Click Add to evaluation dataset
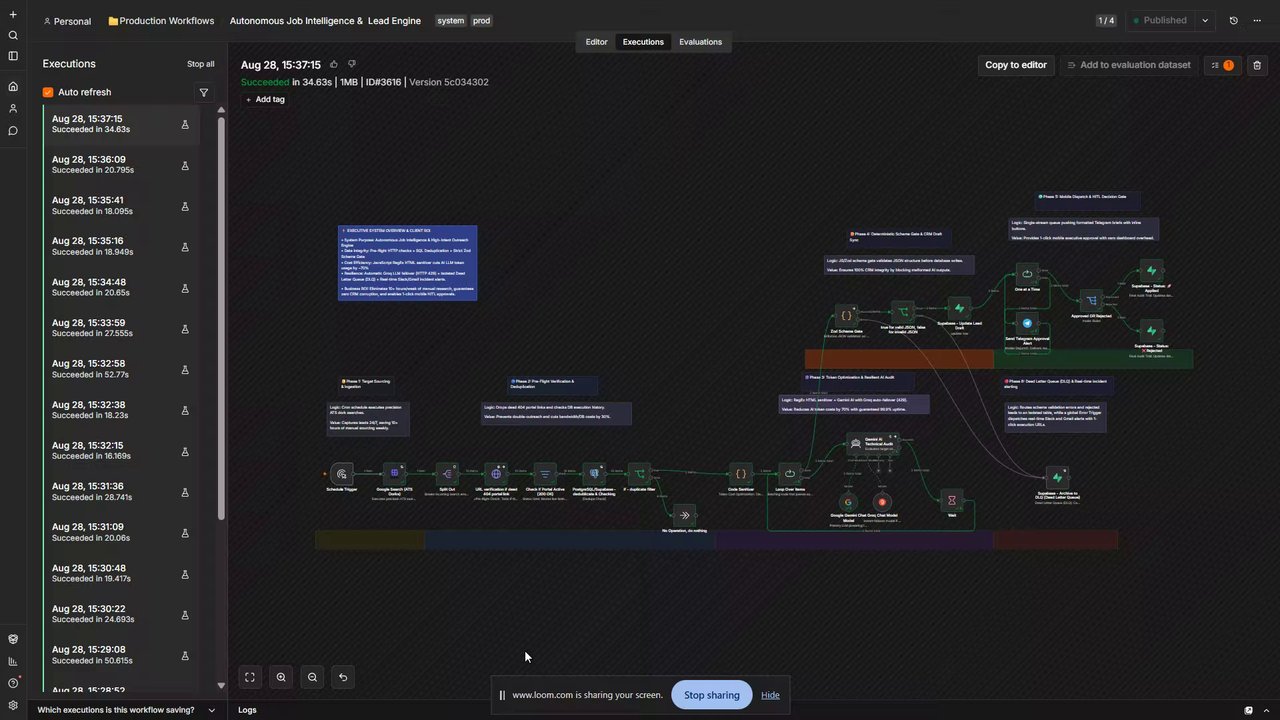Image resolution: width=1280 pixels, height=720 pixels. point(1129,65)
